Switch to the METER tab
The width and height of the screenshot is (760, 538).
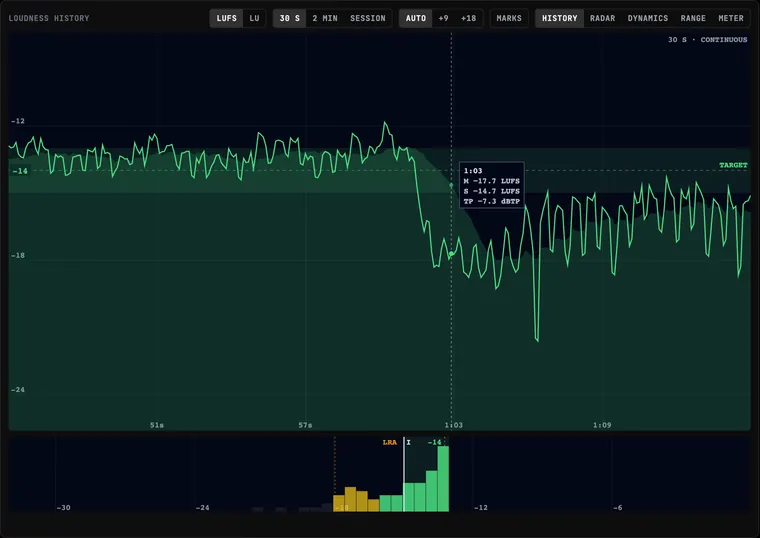pyautogui.click(x=731, y=18)
